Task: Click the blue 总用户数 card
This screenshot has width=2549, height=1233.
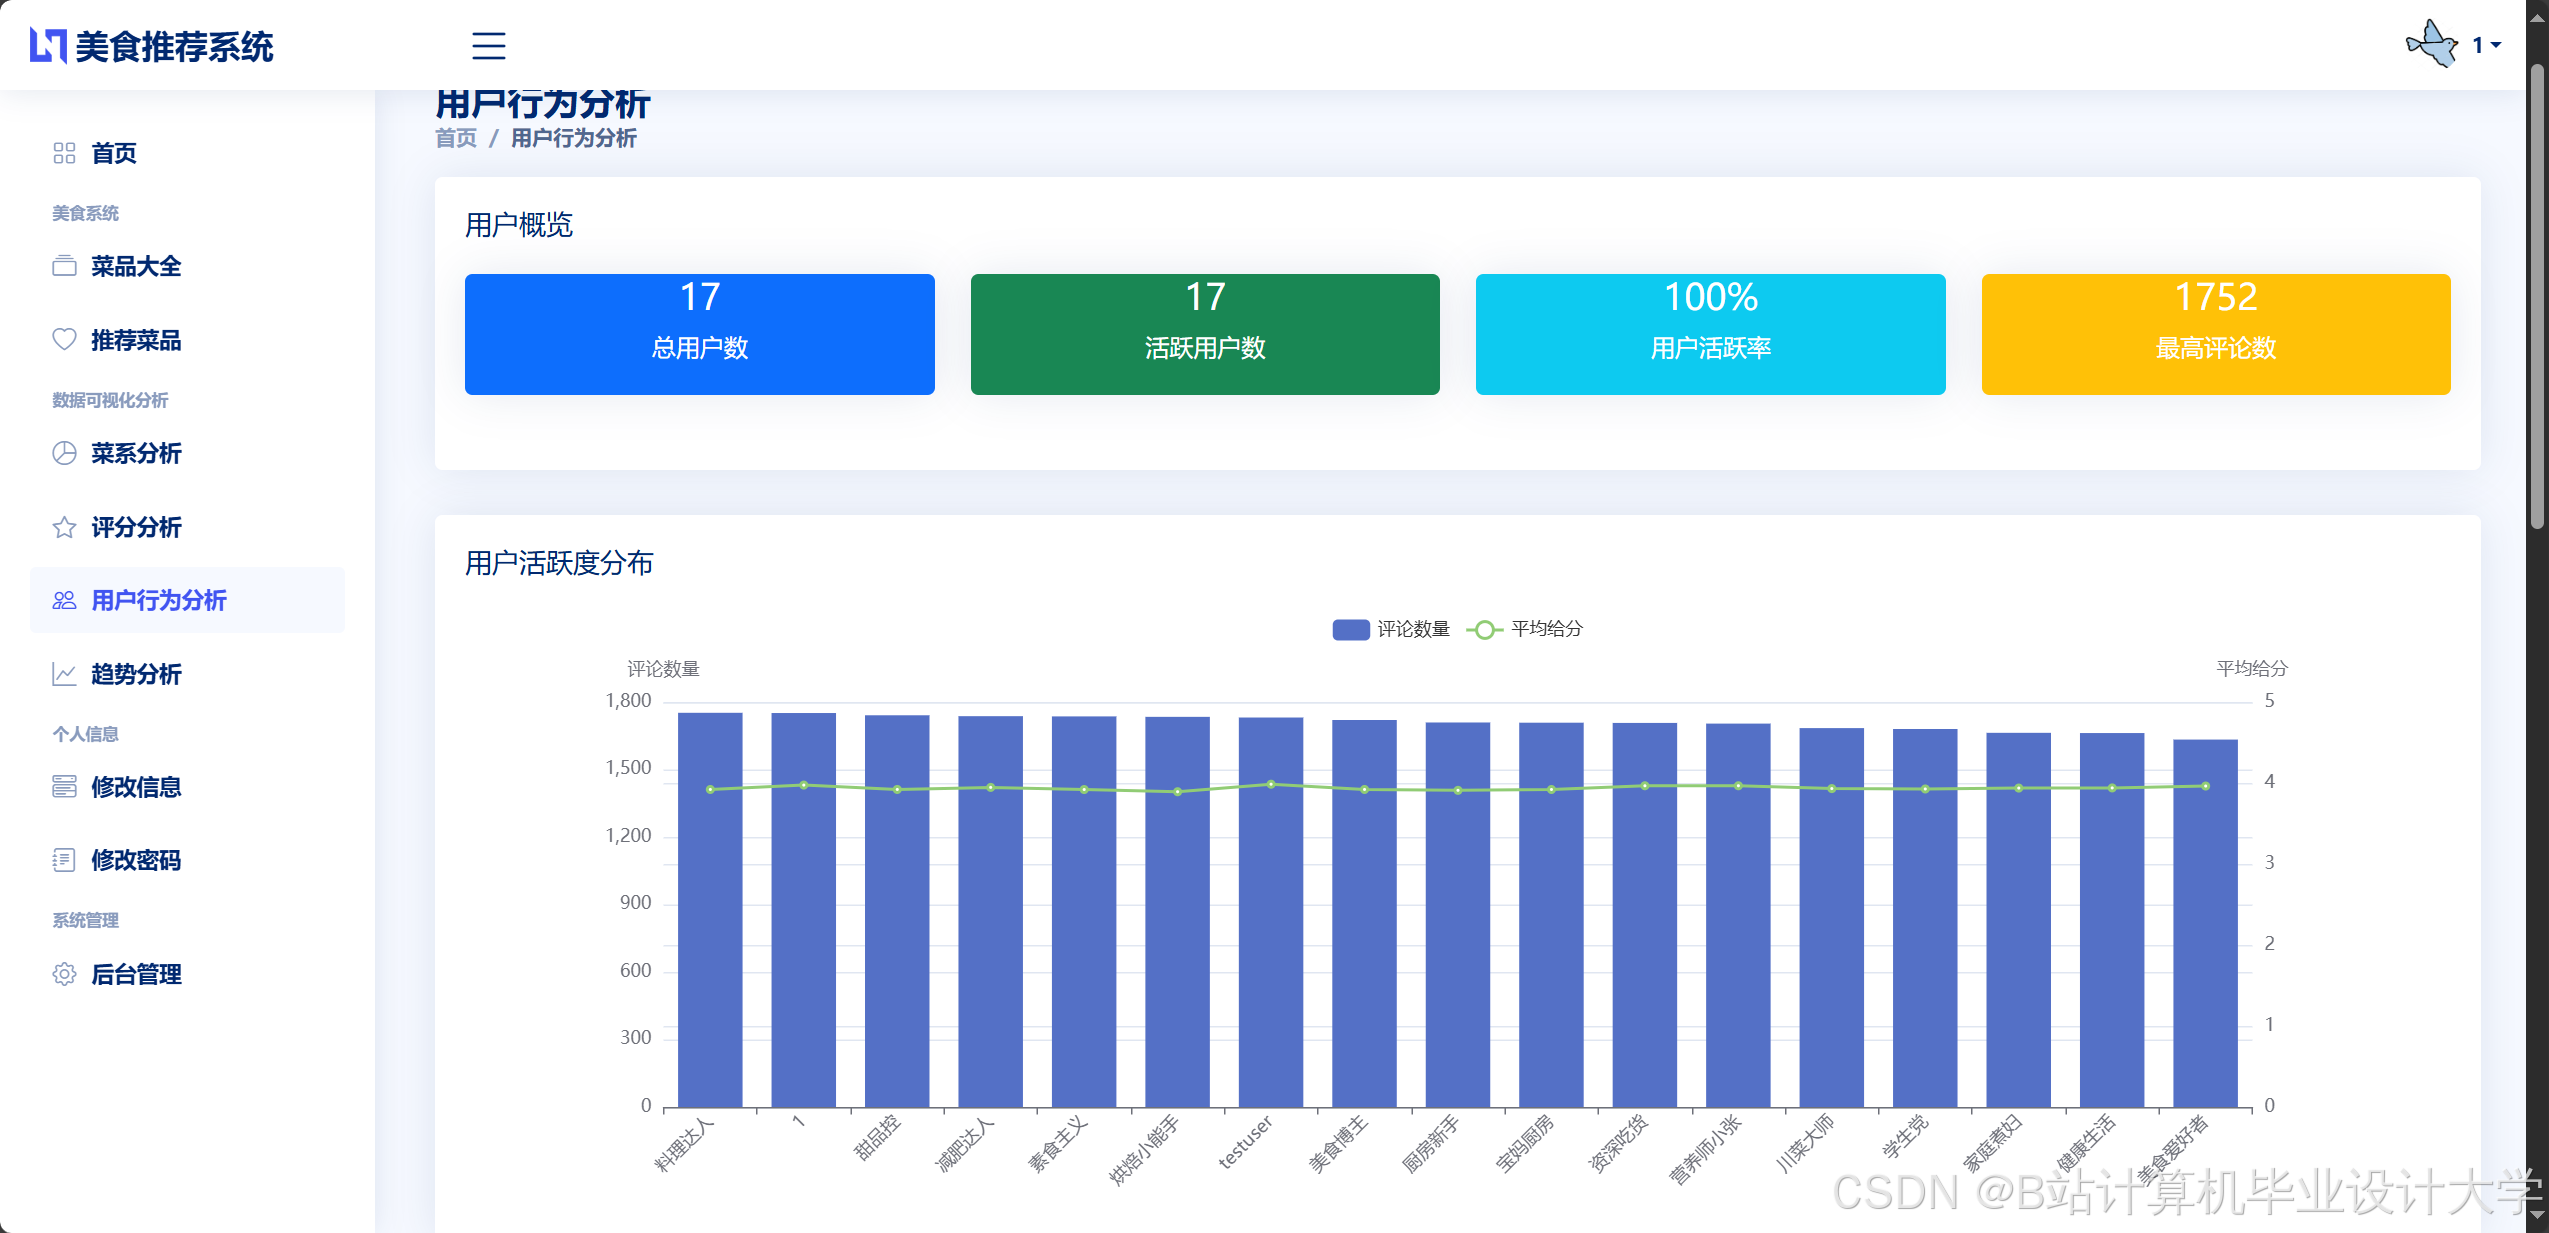Action: pyautogui.click(x=699, y=334)
